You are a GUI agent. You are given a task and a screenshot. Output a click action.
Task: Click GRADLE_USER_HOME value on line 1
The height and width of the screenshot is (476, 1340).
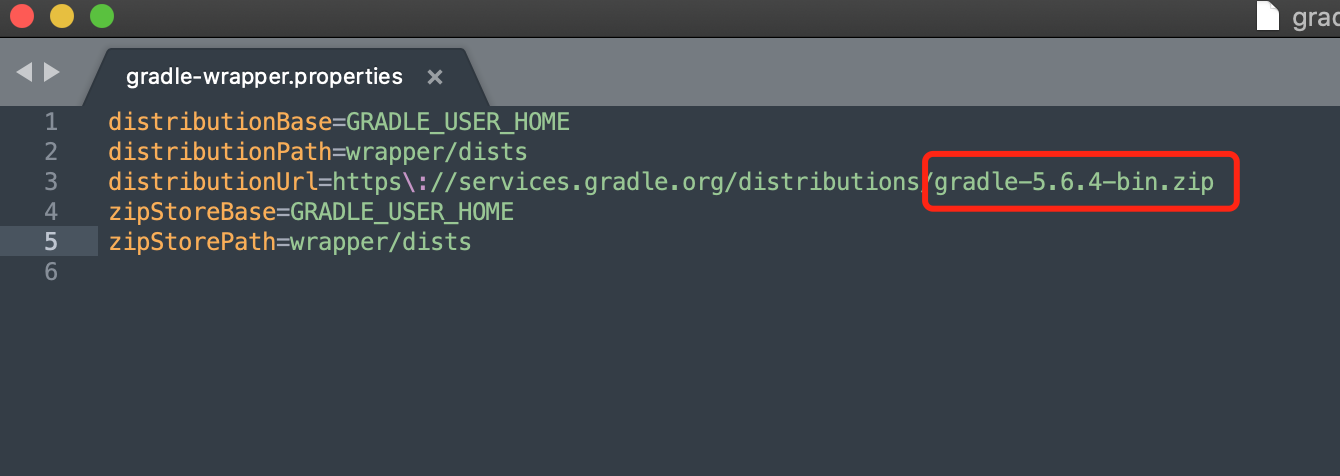[x=458, y=122]
